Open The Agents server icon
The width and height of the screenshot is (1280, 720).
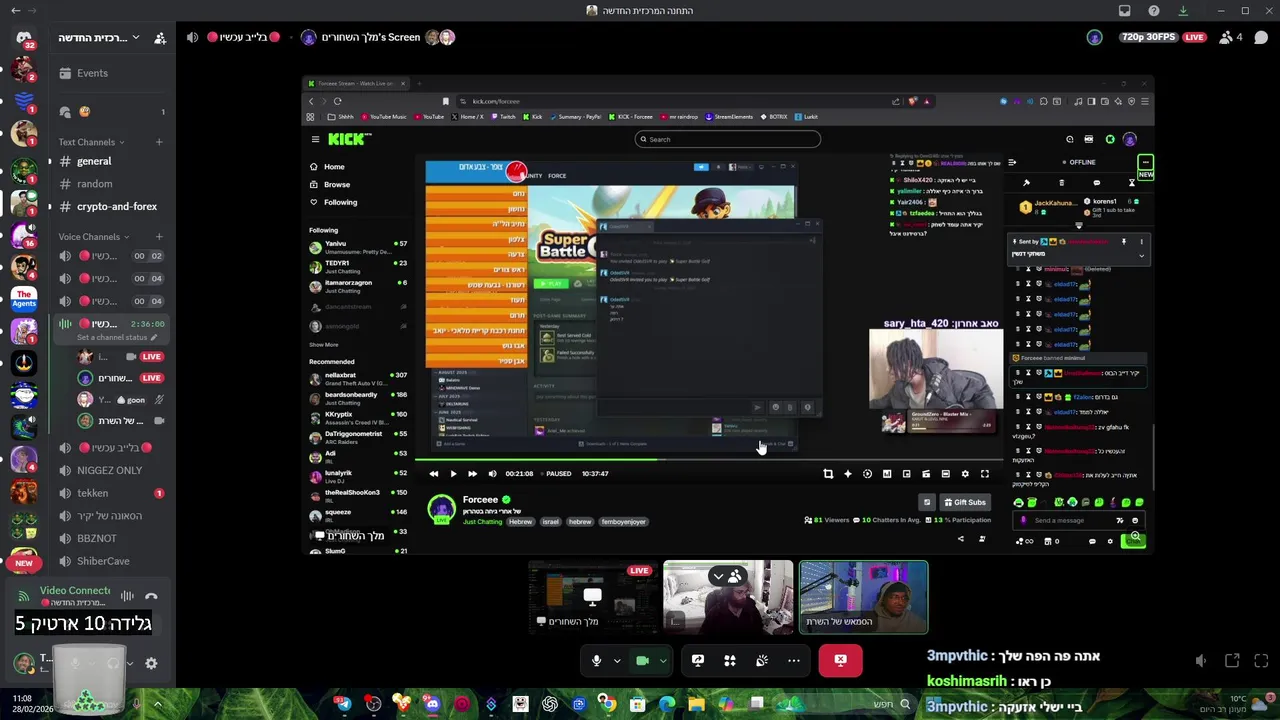coord(24,298)
